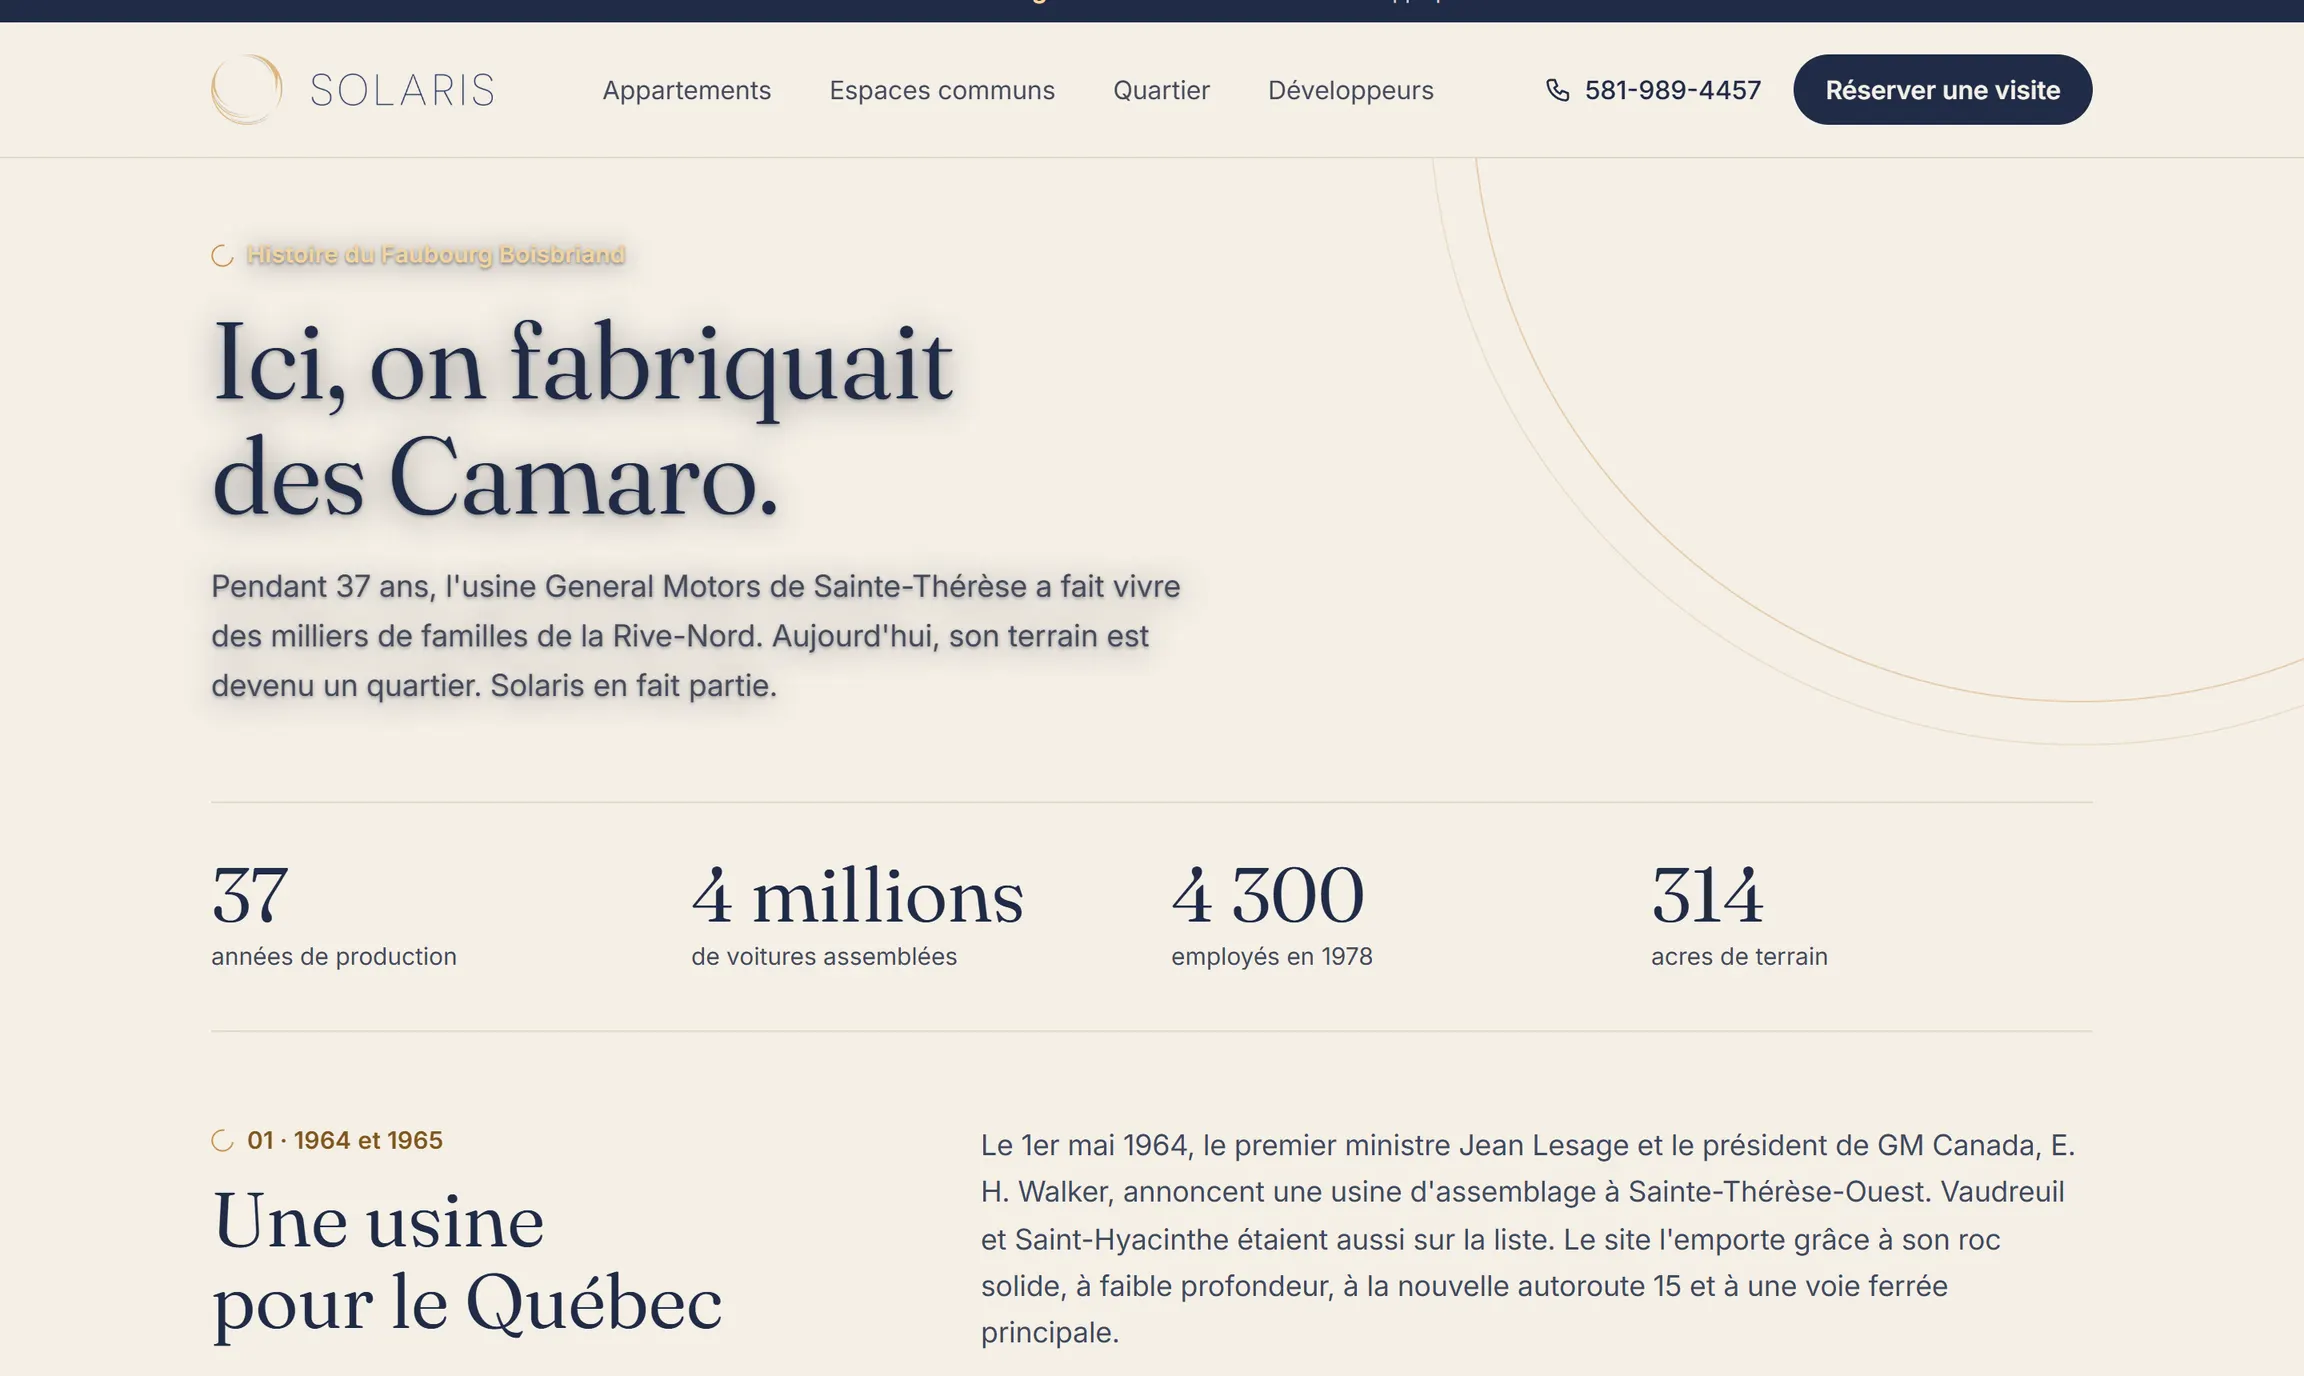The height and width of the screenshot is (1376, 2304).
Task: Click the crescent icon beside 01 · 1964 et 1965
Action: 223,1141
